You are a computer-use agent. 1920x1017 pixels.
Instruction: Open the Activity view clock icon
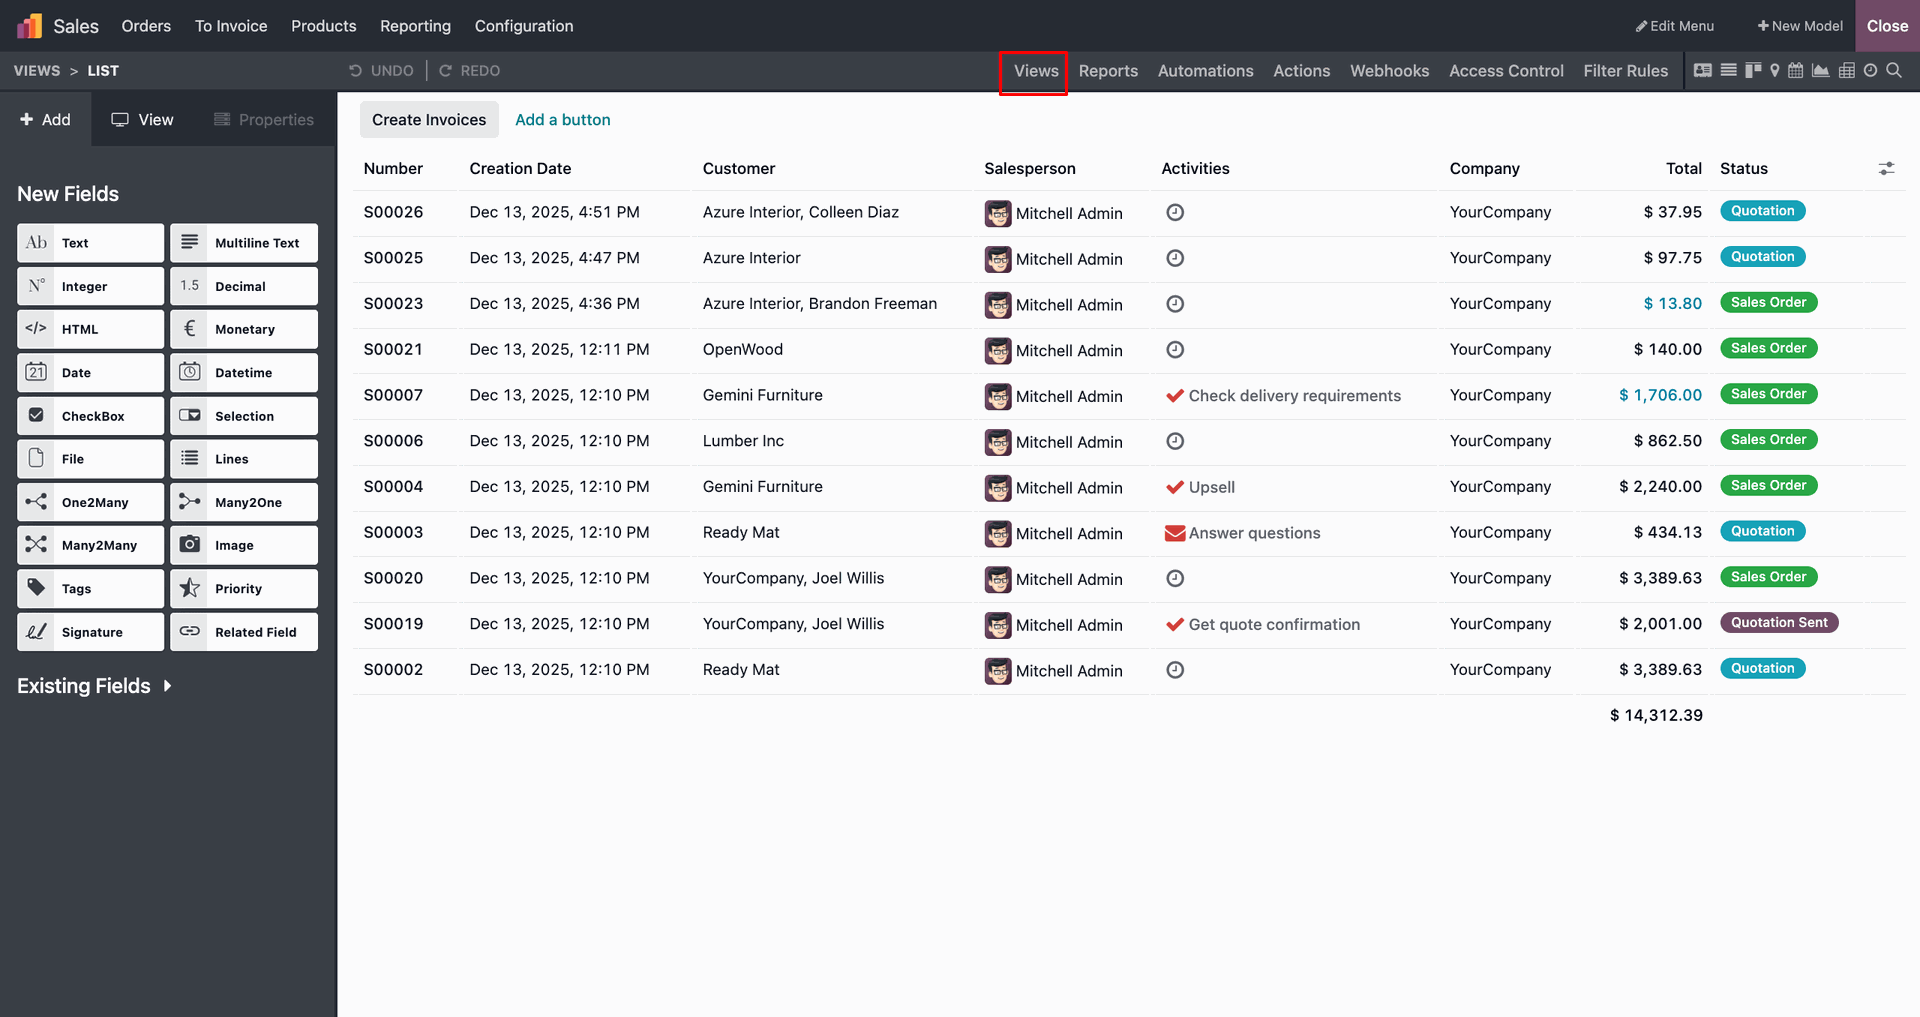pos(1870,70)
